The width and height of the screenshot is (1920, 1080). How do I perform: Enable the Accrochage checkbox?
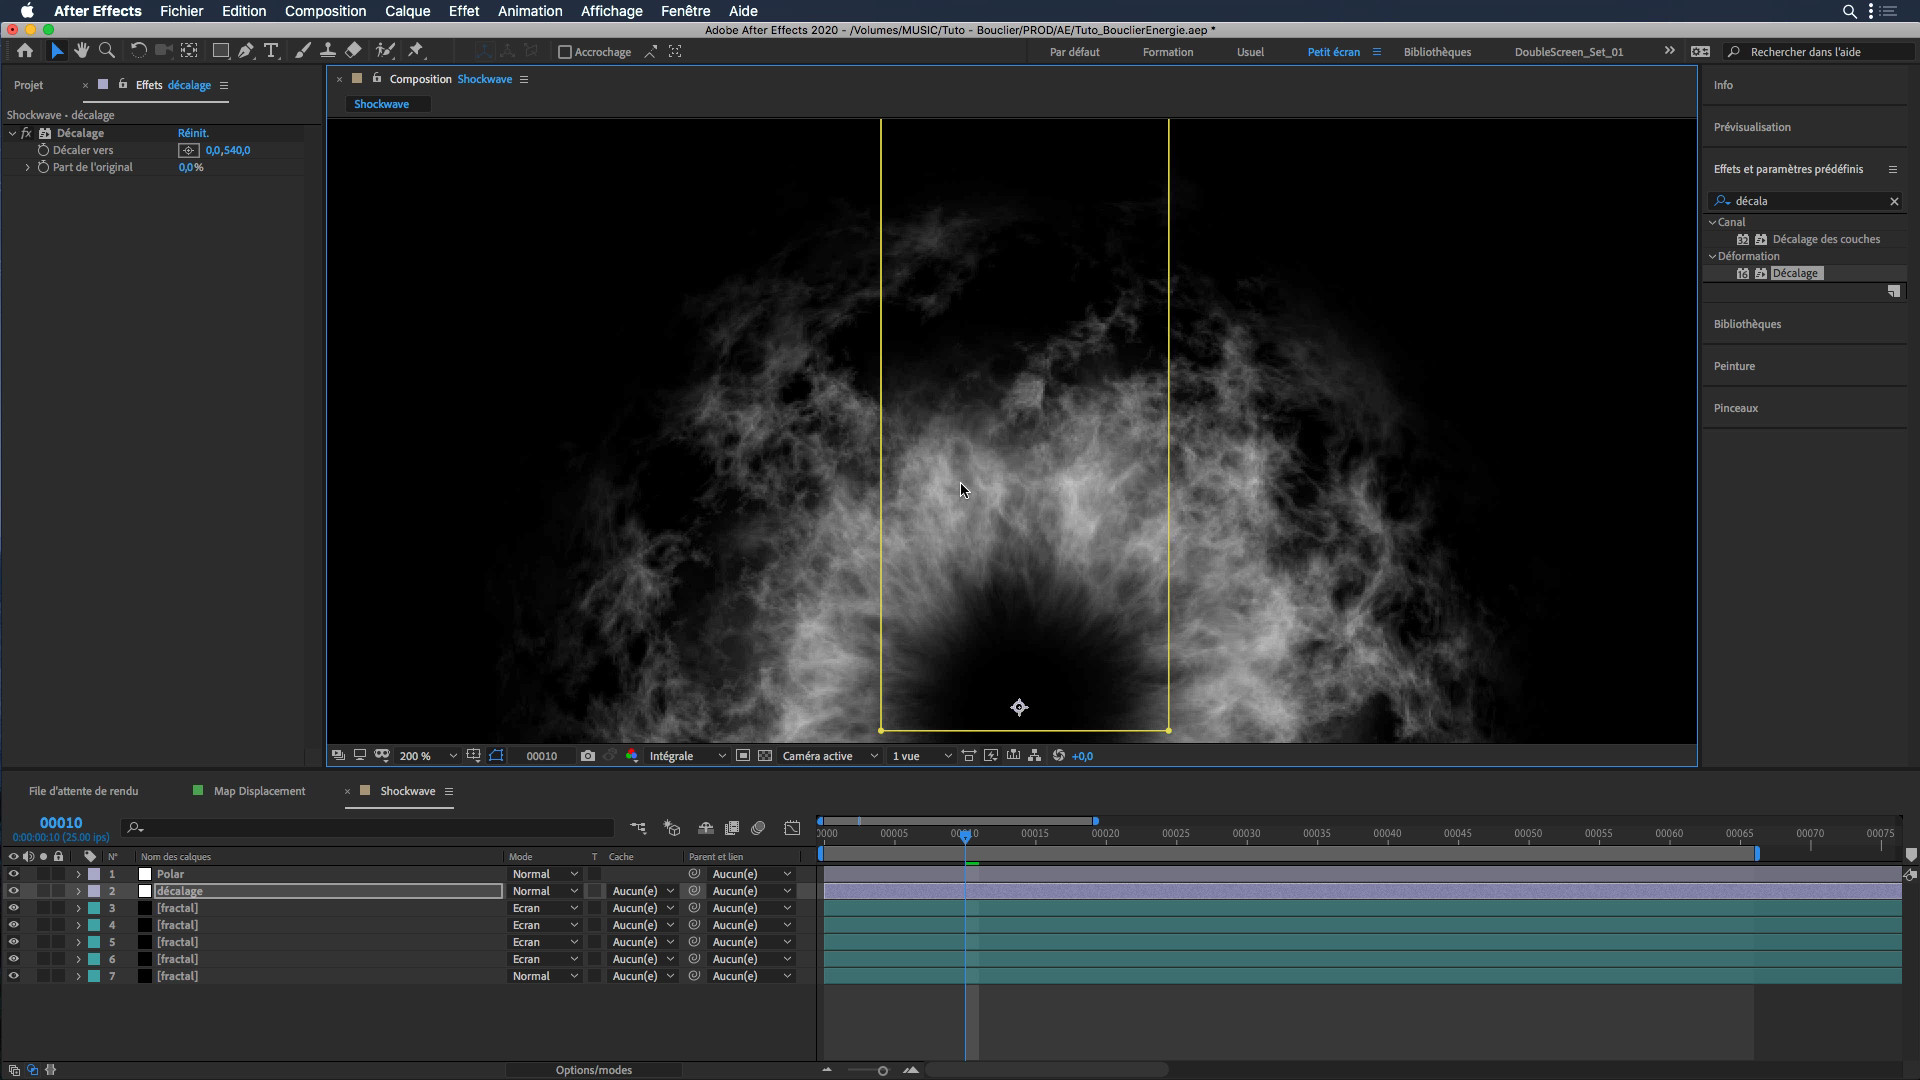pos(565,52)
